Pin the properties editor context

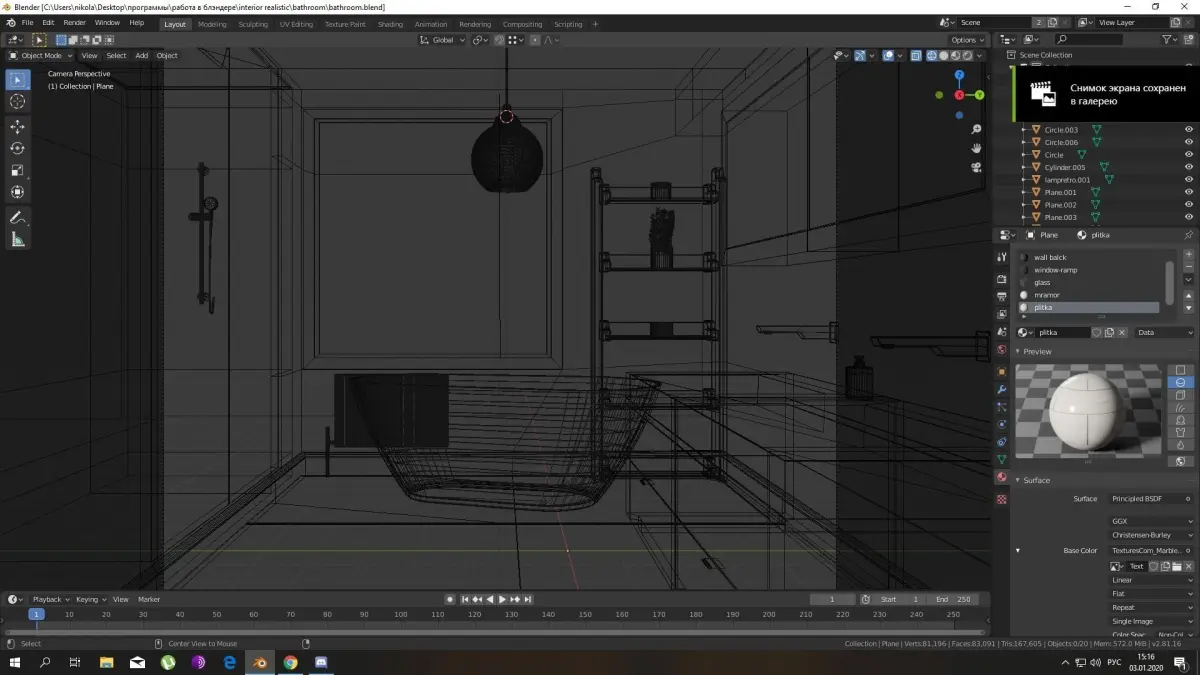[1188, 235]
